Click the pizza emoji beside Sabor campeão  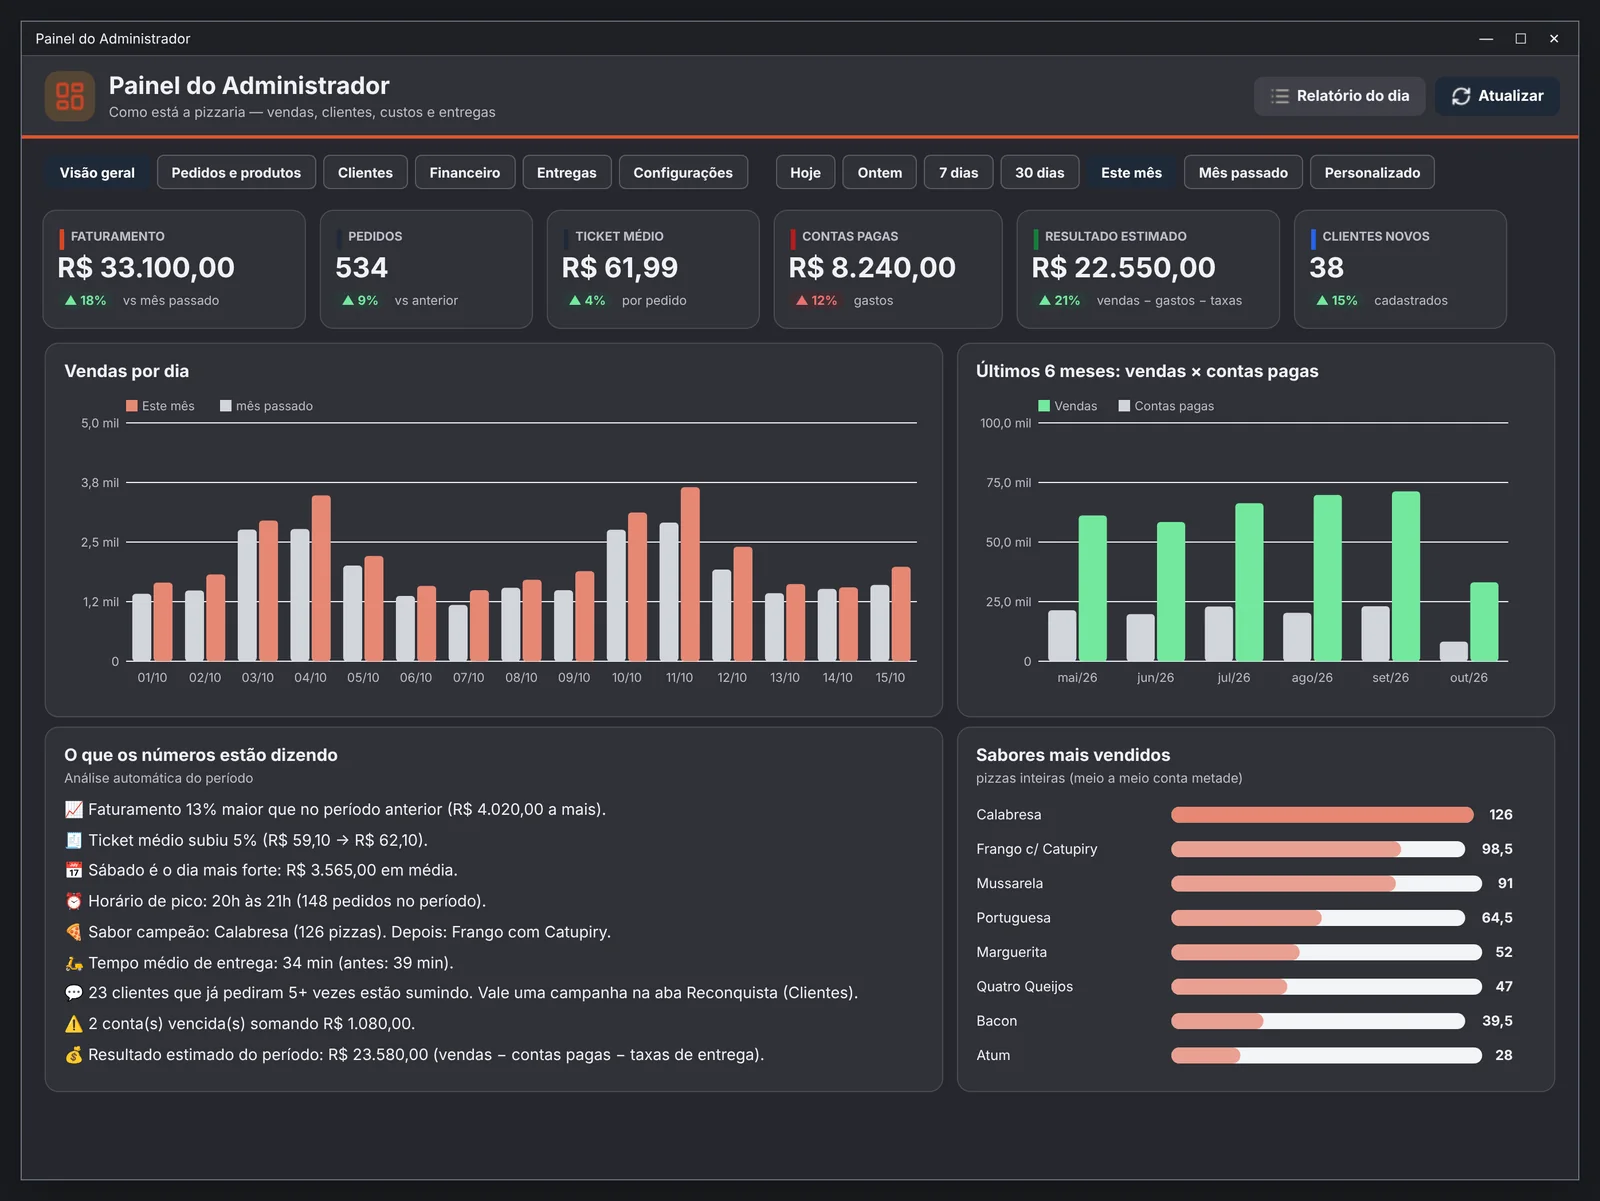73,932
